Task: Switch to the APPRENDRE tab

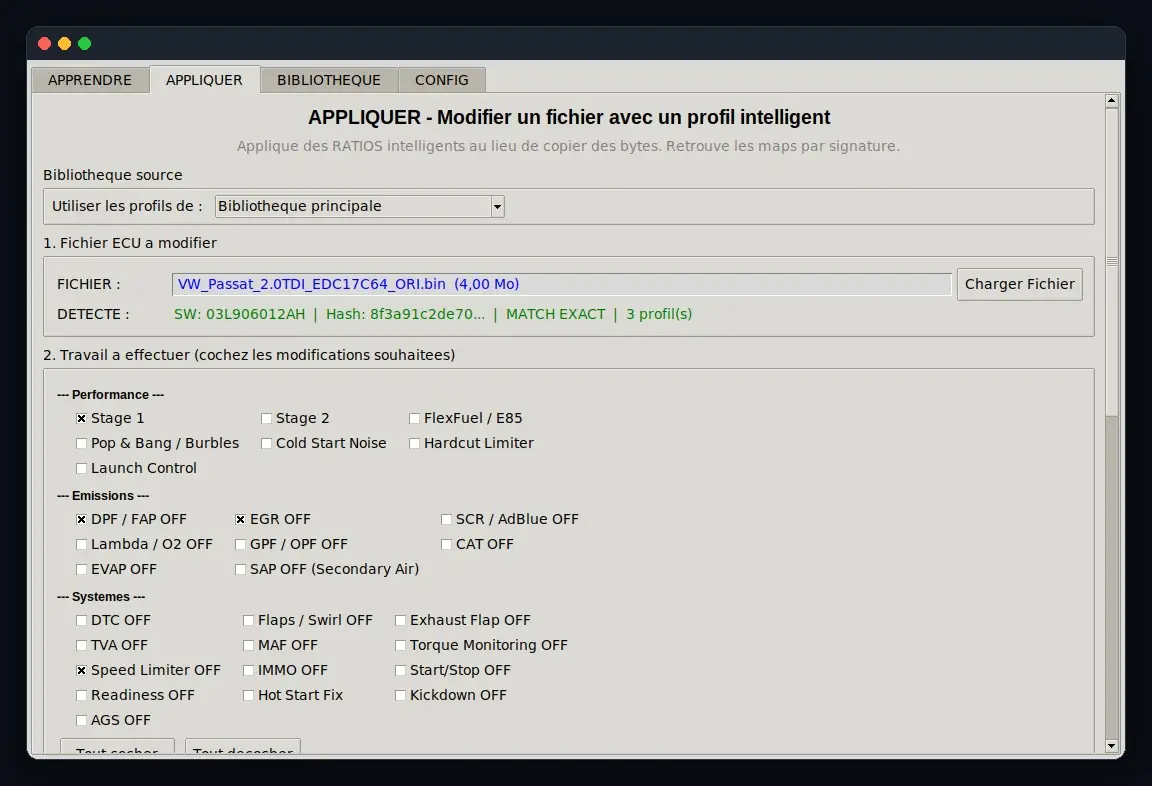Action: [90, 80]
